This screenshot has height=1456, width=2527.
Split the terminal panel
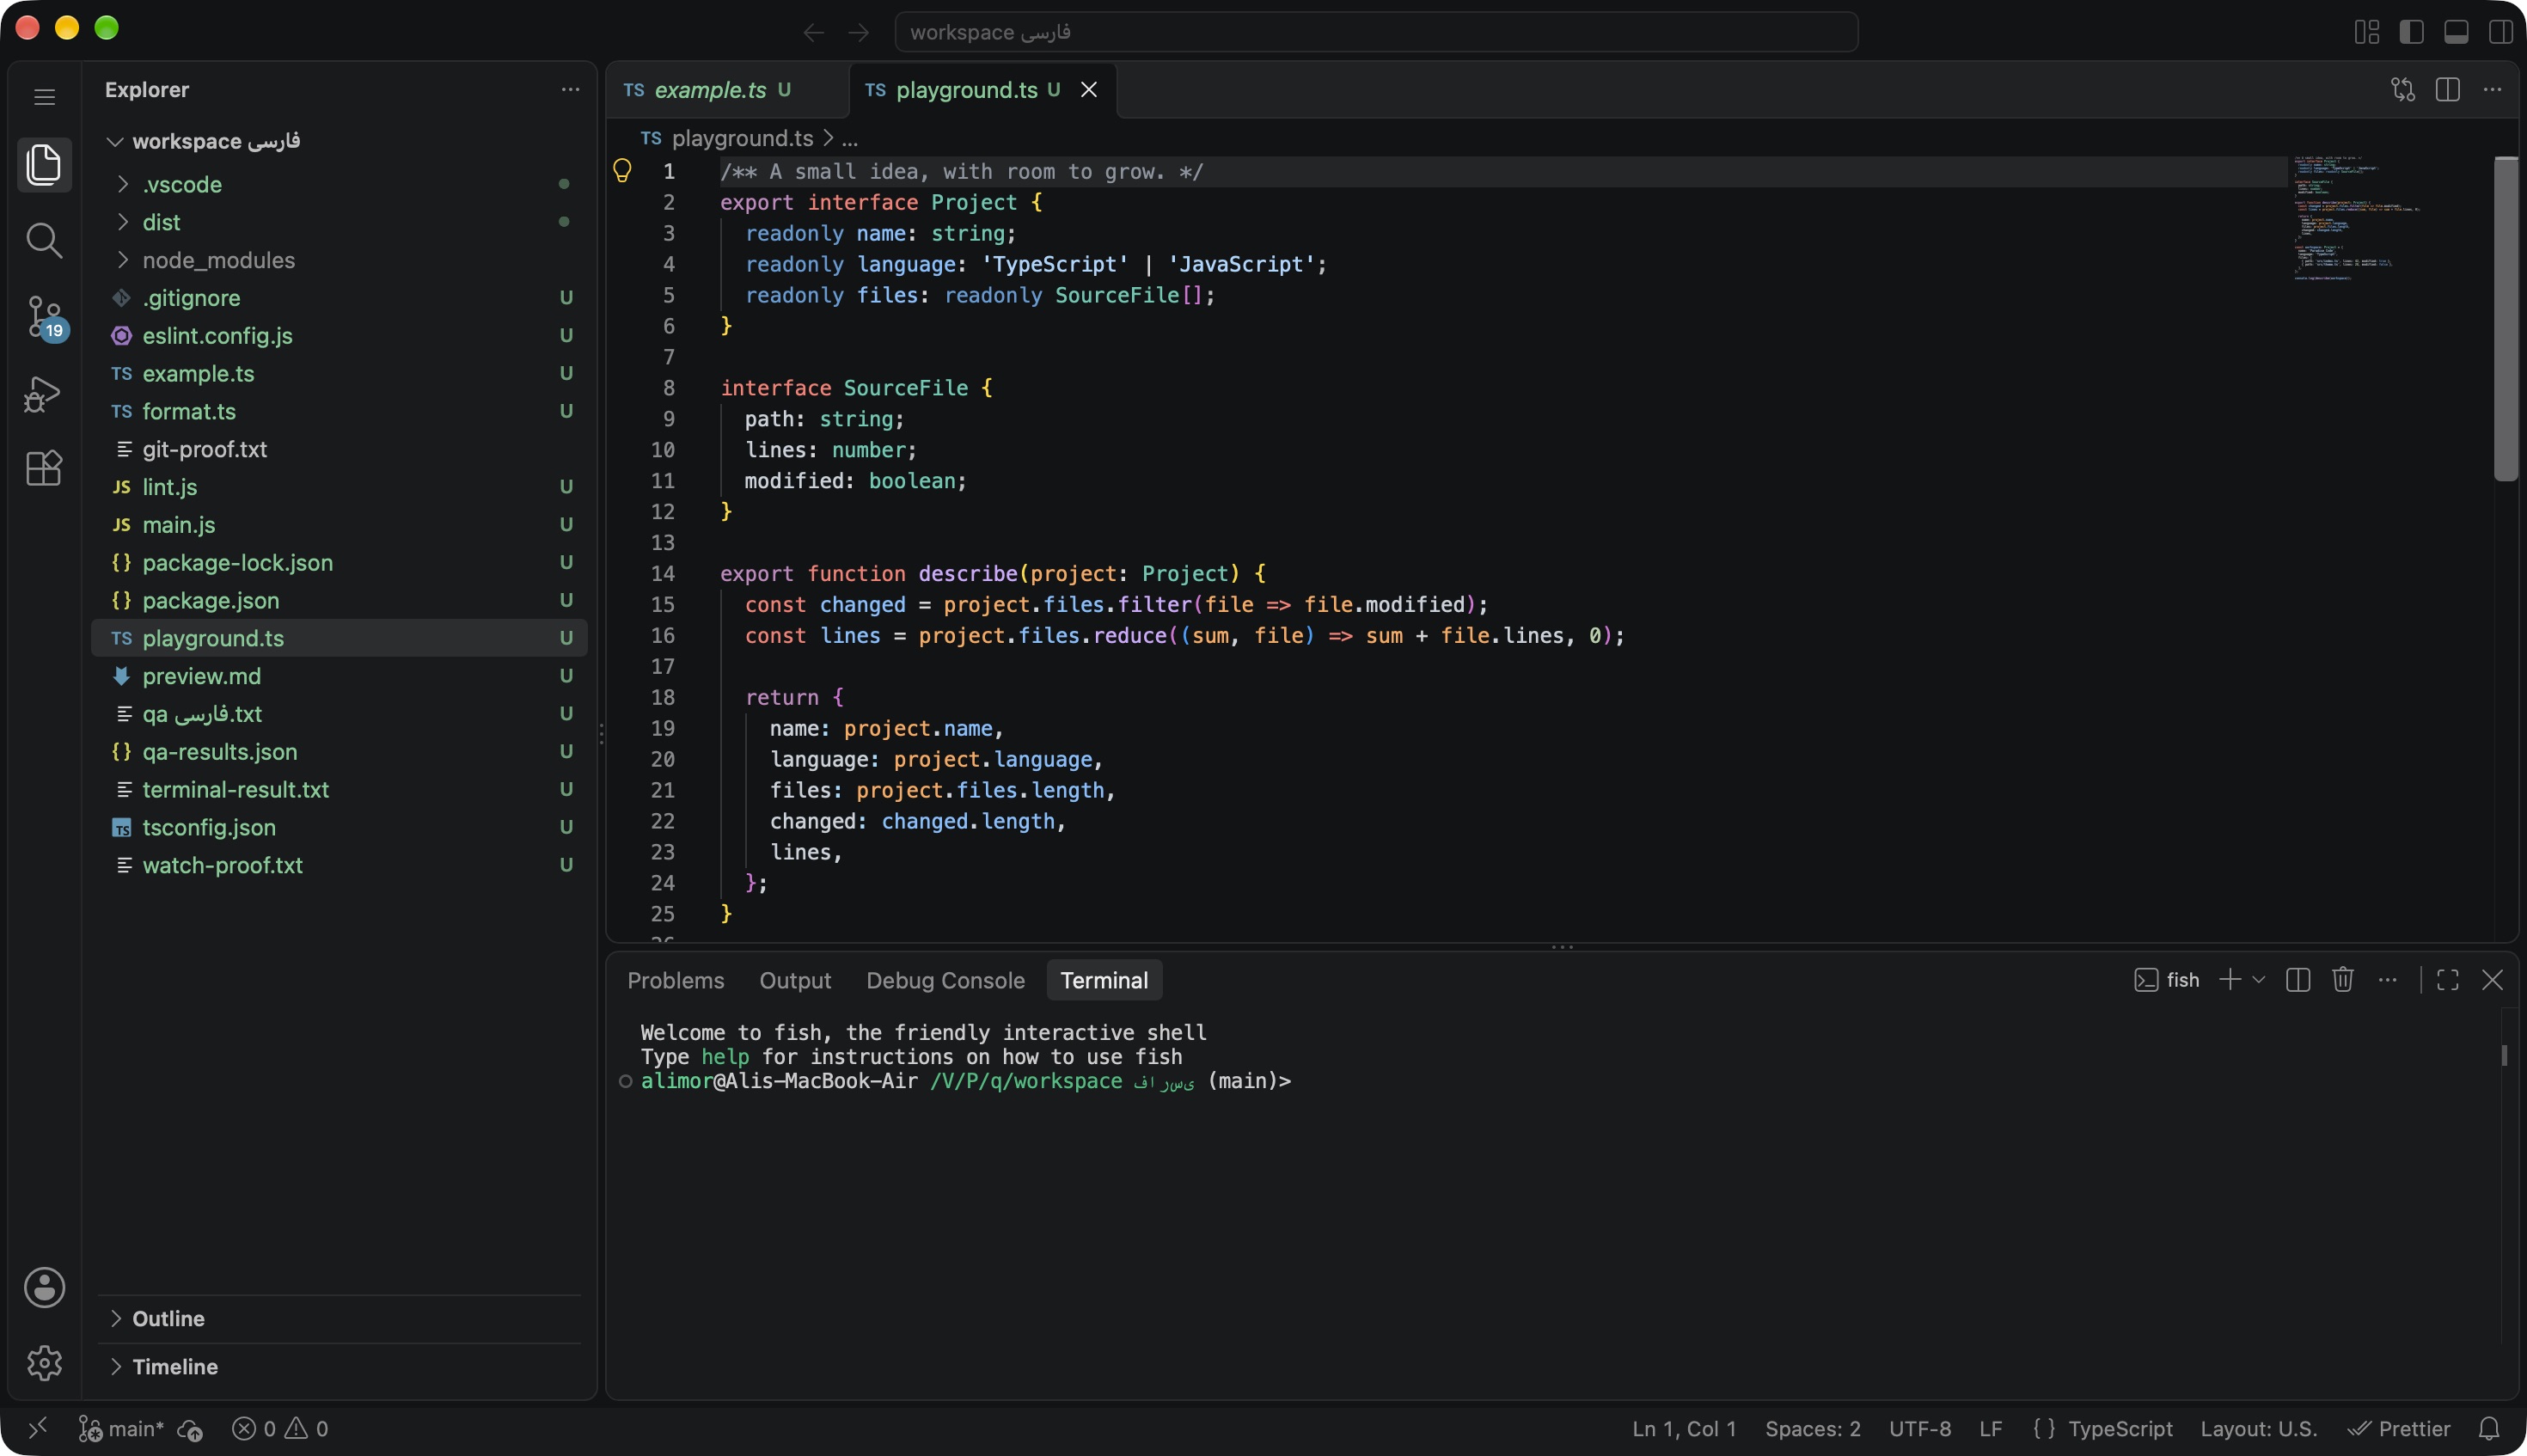point(2298,980)
